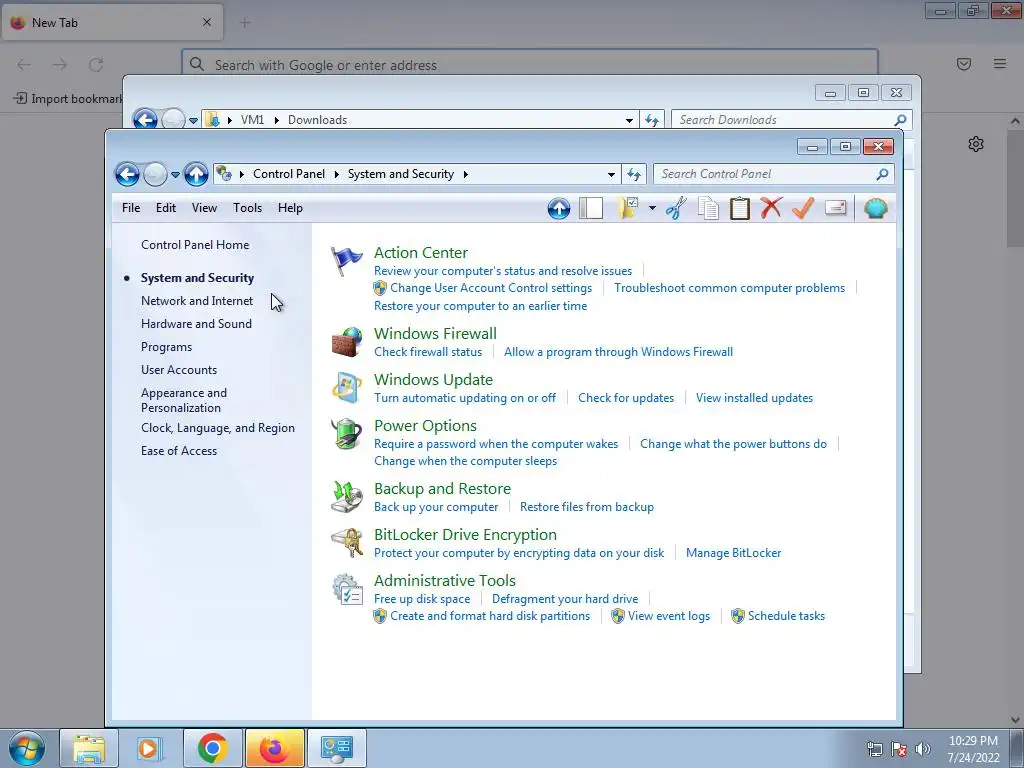The height and width of the screenshot is (768, 1024).
Task: Expand the folder options toolbar dropdown arrow
Action: point(652,208)
